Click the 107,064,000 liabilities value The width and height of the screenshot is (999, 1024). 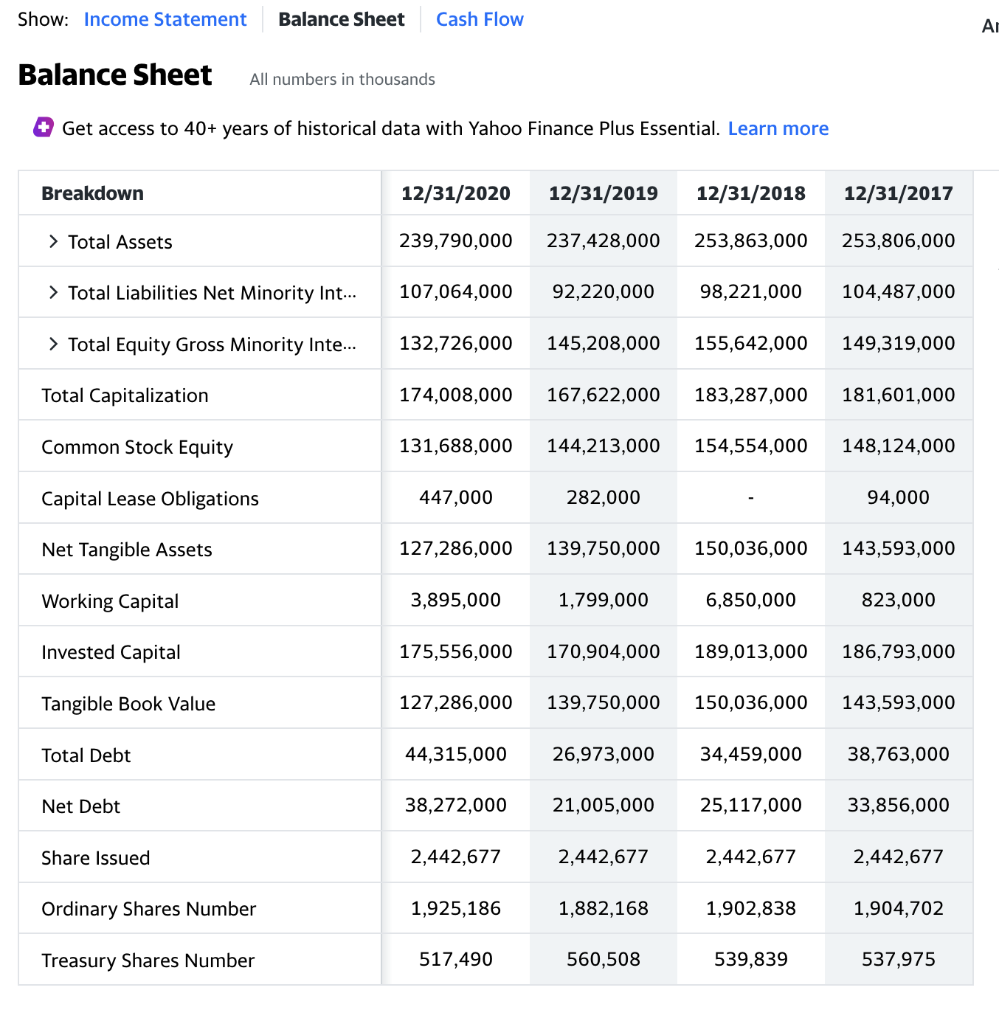[456, 292]
